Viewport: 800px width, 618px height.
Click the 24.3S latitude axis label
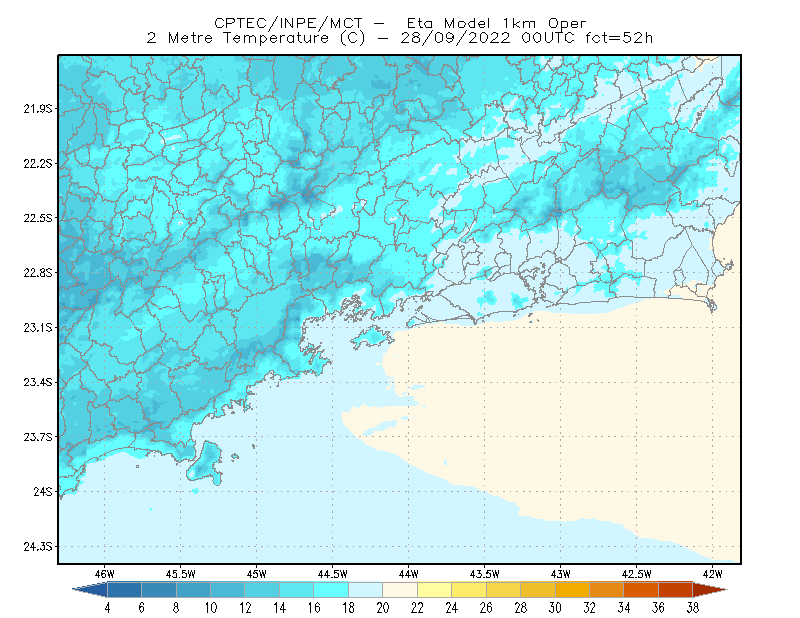tap(38, 547)
